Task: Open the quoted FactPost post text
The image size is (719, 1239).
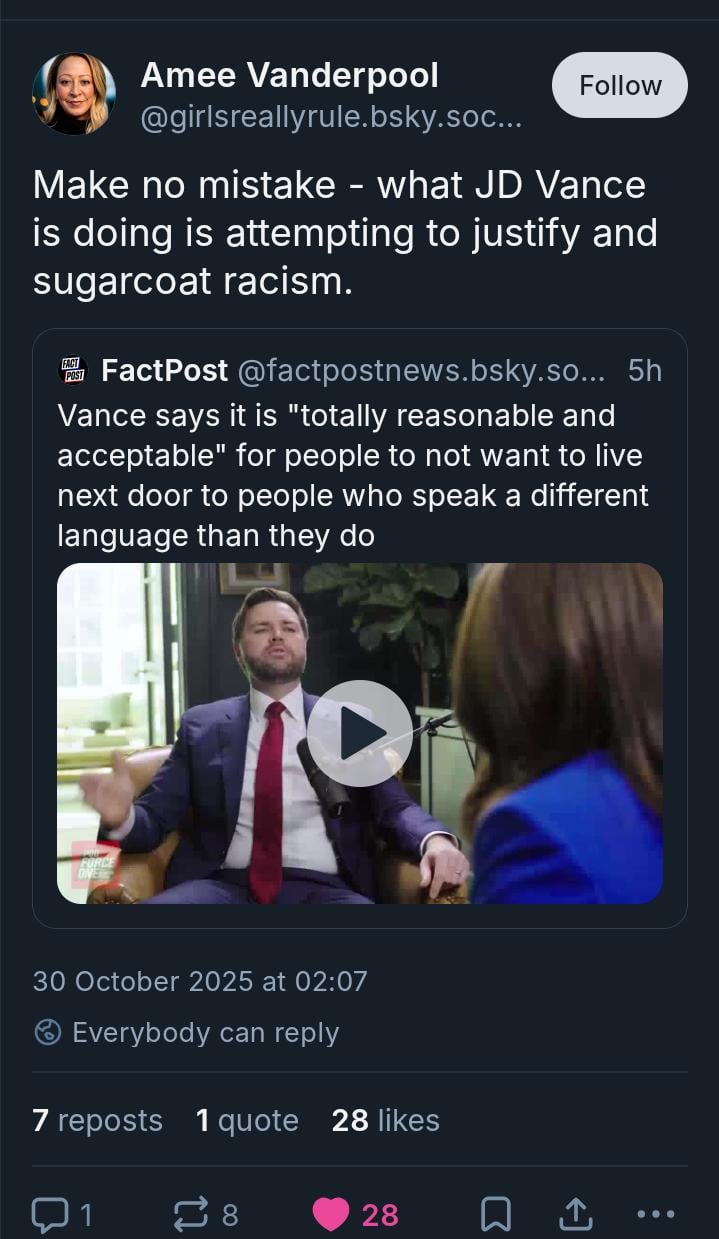Action: click(x=352, y=475)
